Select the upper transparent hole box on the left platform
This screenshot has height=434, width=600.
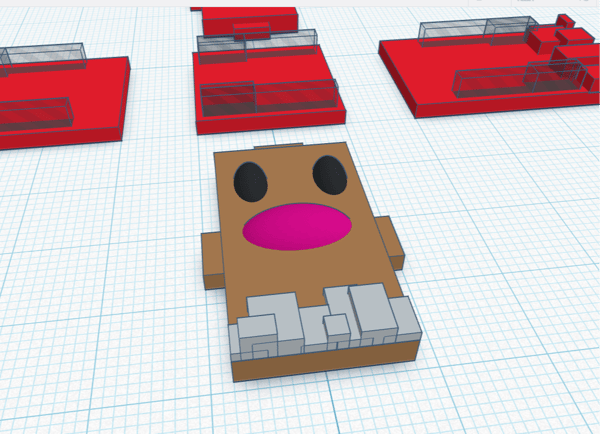point(43,57)
